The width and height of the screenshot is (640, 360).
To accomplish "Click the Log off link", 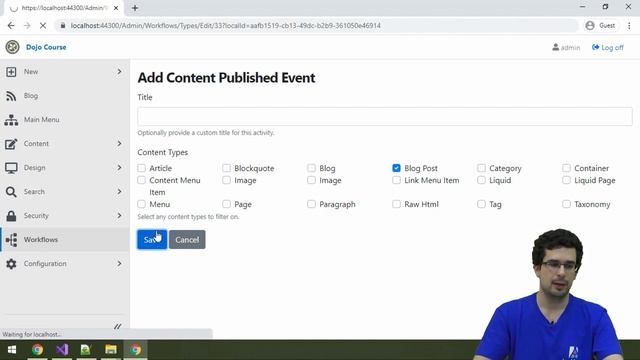I will (608, 48).
